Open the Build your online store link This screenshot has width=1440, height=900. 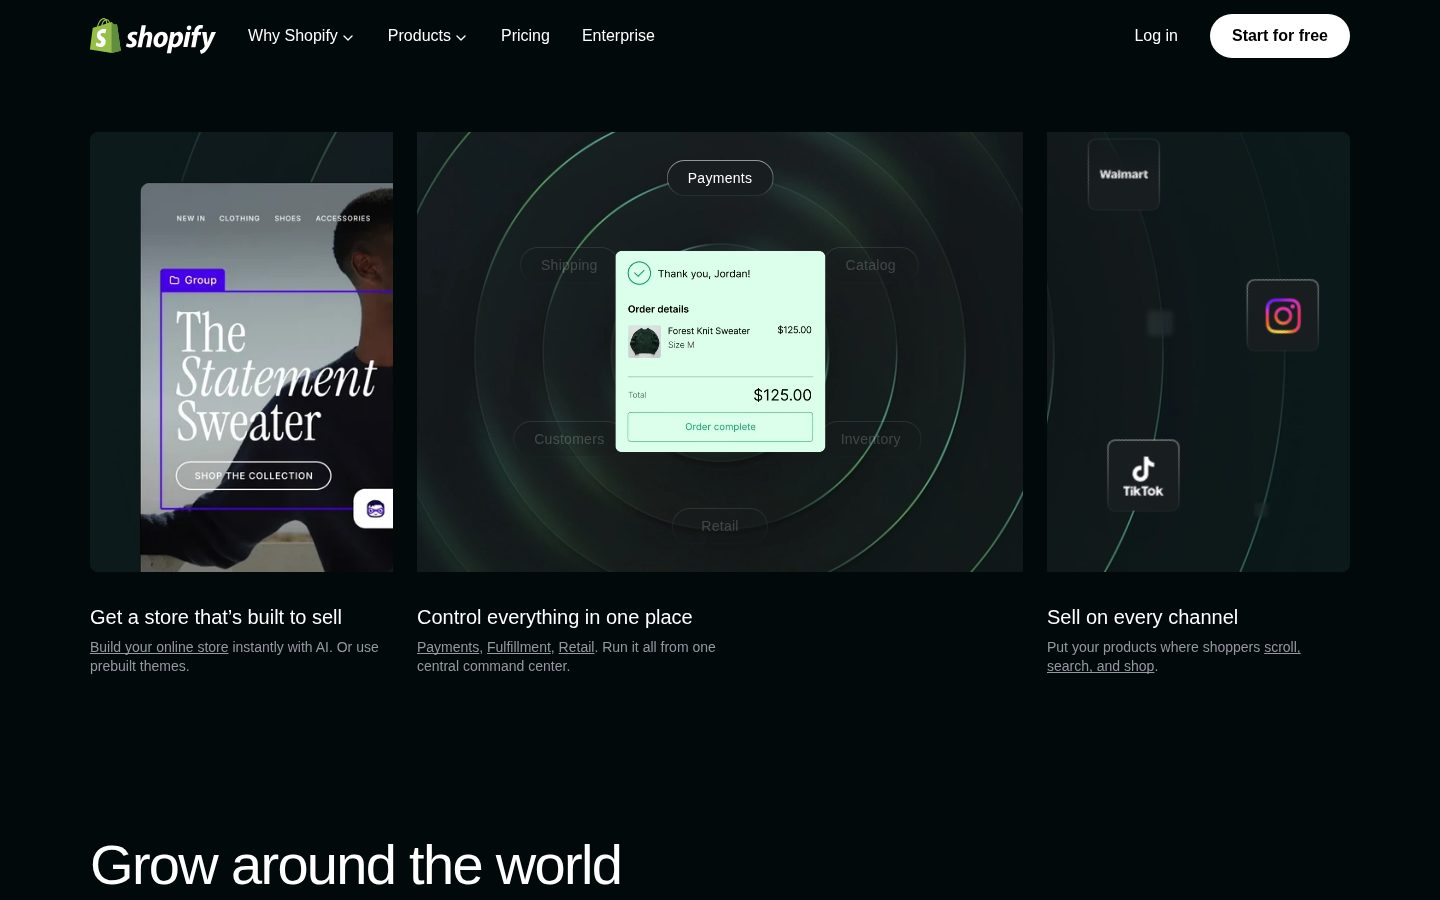(x=159, y=647)
